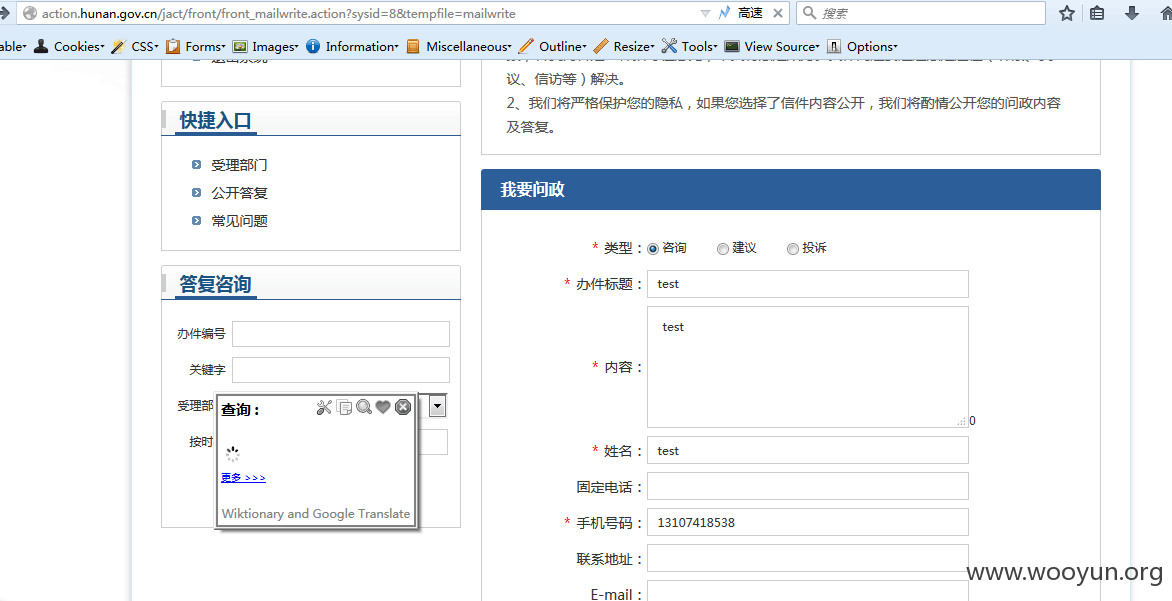Open the 受理部门 quick link
This screenshot has width=1172, height=601.
click(239, 164)
